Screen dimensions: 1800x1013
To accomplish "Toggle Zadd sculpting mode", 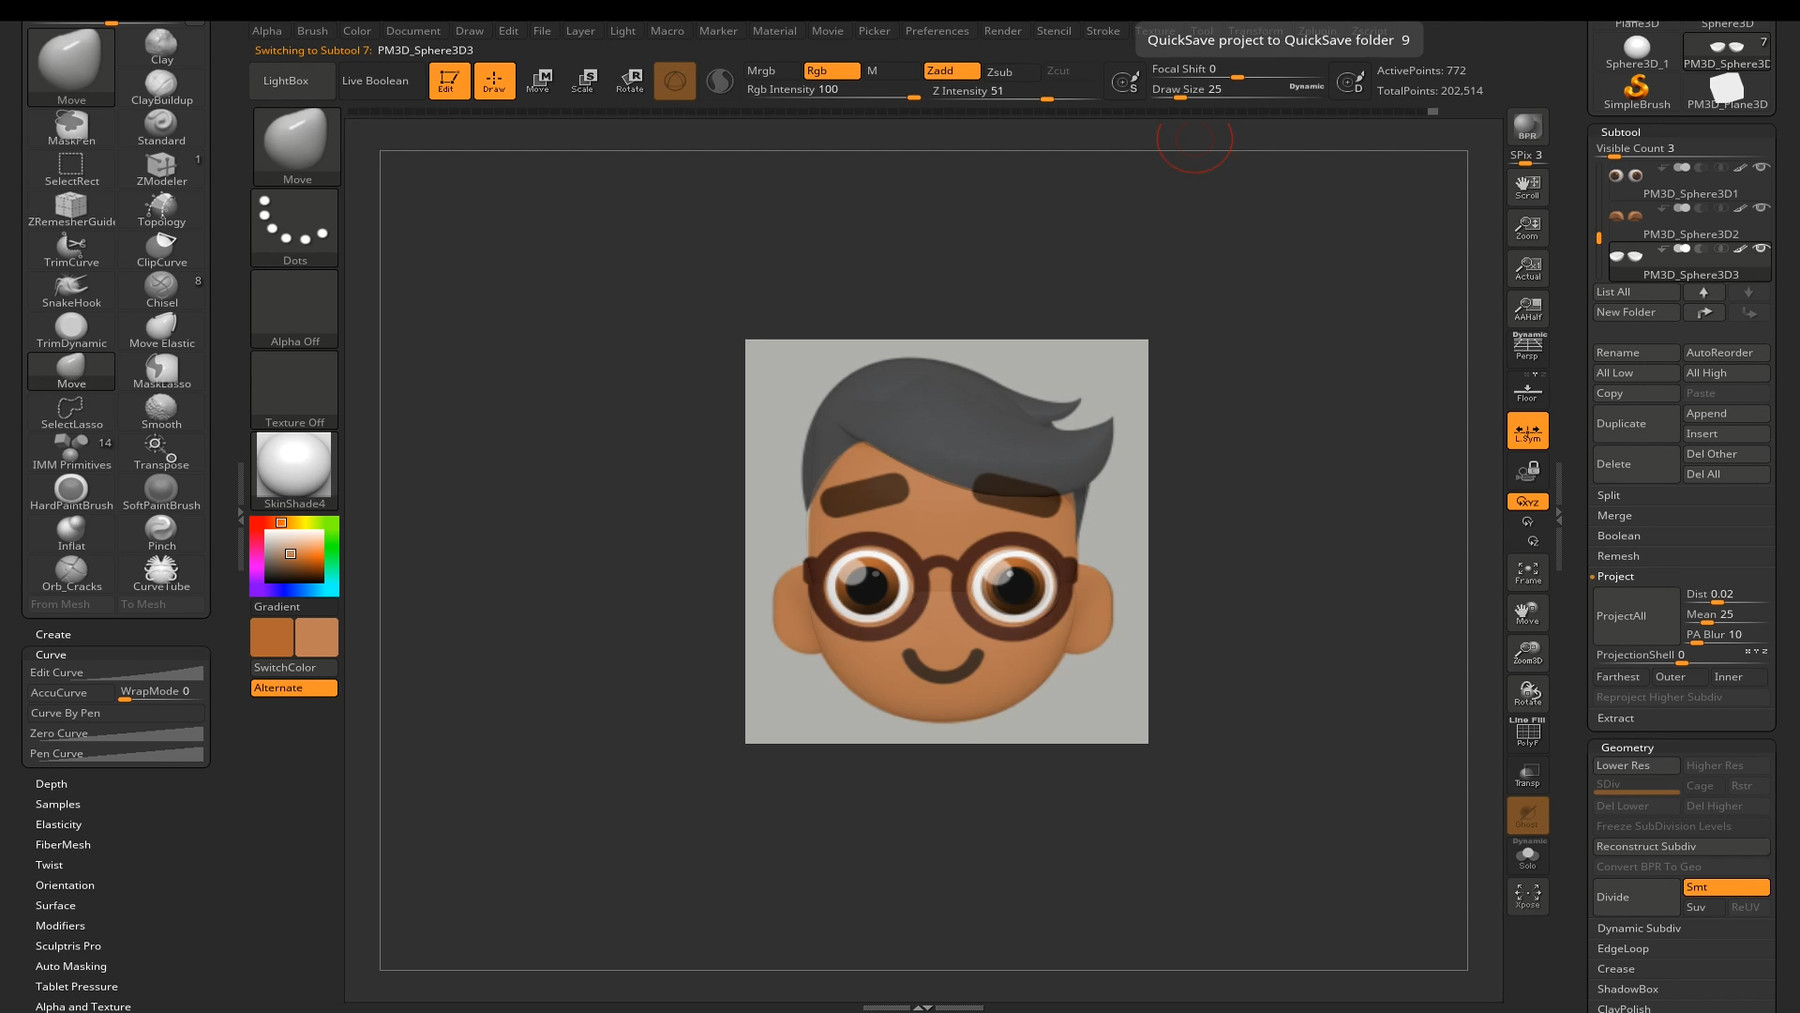I will [950, 71].
